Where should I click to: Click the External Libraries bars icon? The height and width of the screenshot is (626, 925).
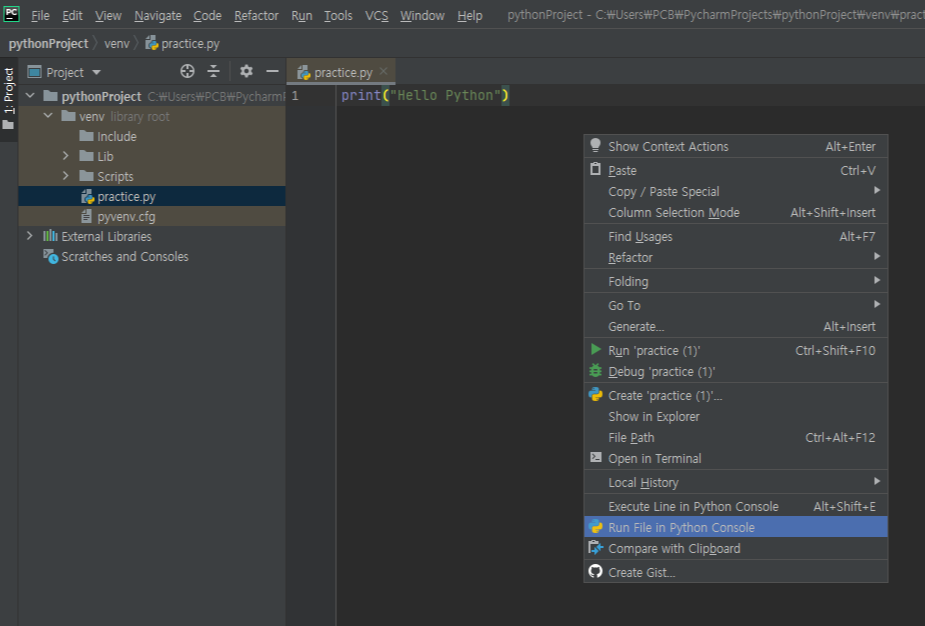pos(50,236)
